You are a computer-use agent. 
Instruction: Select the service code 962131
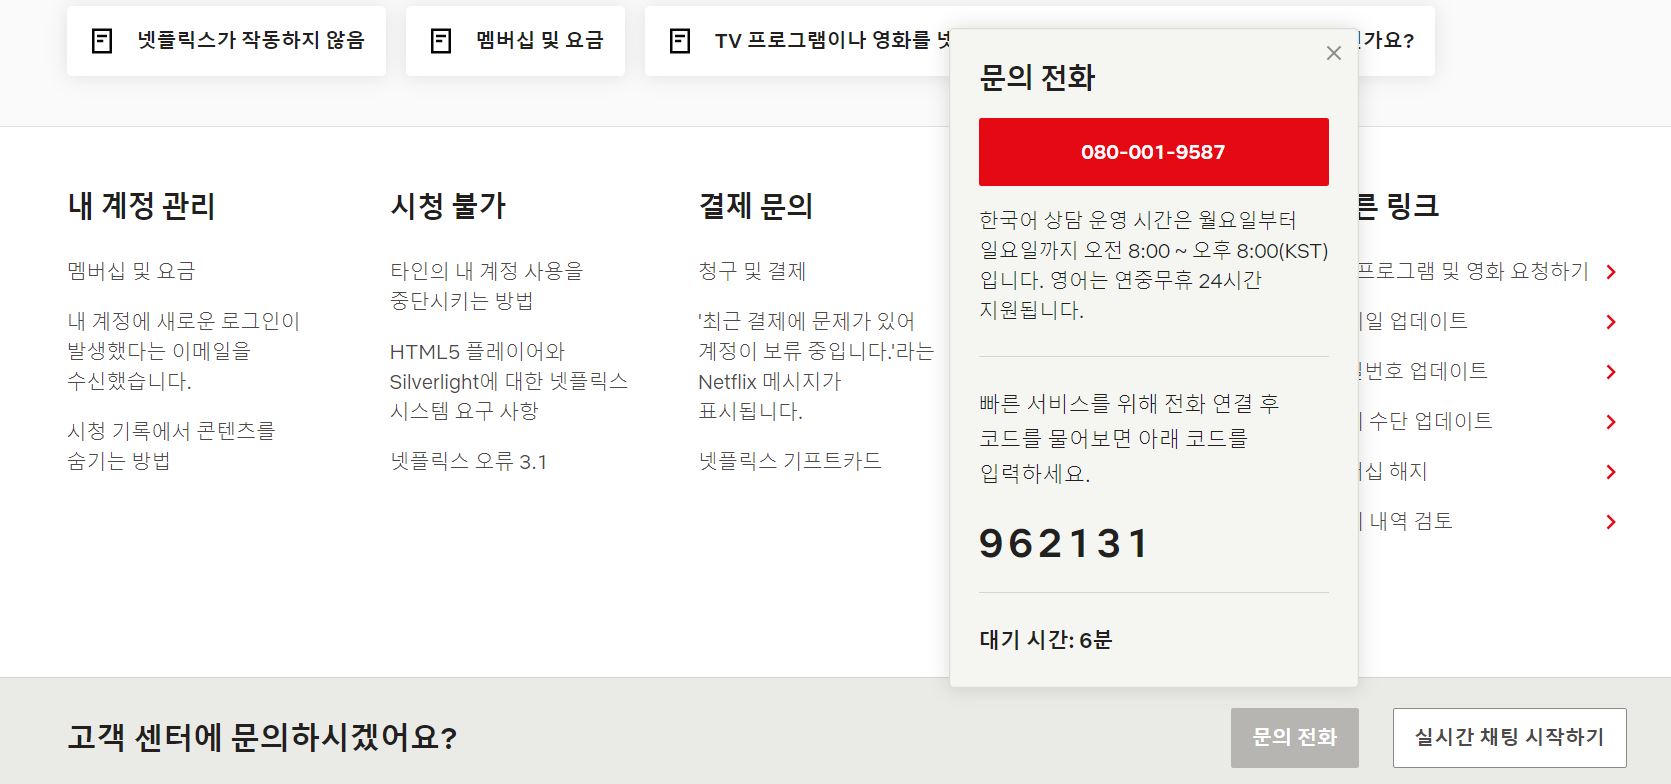(1064, 544)
